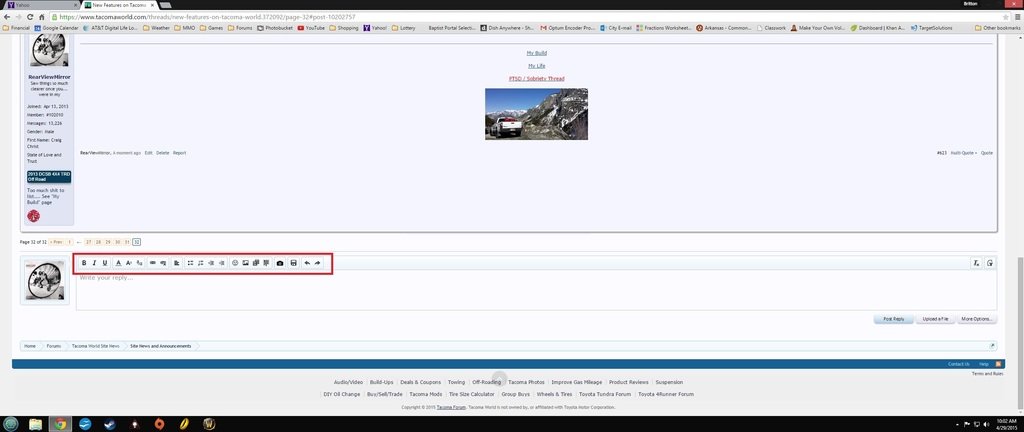Click the Contact Us footer link
The width and height of the screenshot is (1024, 432).
(959, 363)
